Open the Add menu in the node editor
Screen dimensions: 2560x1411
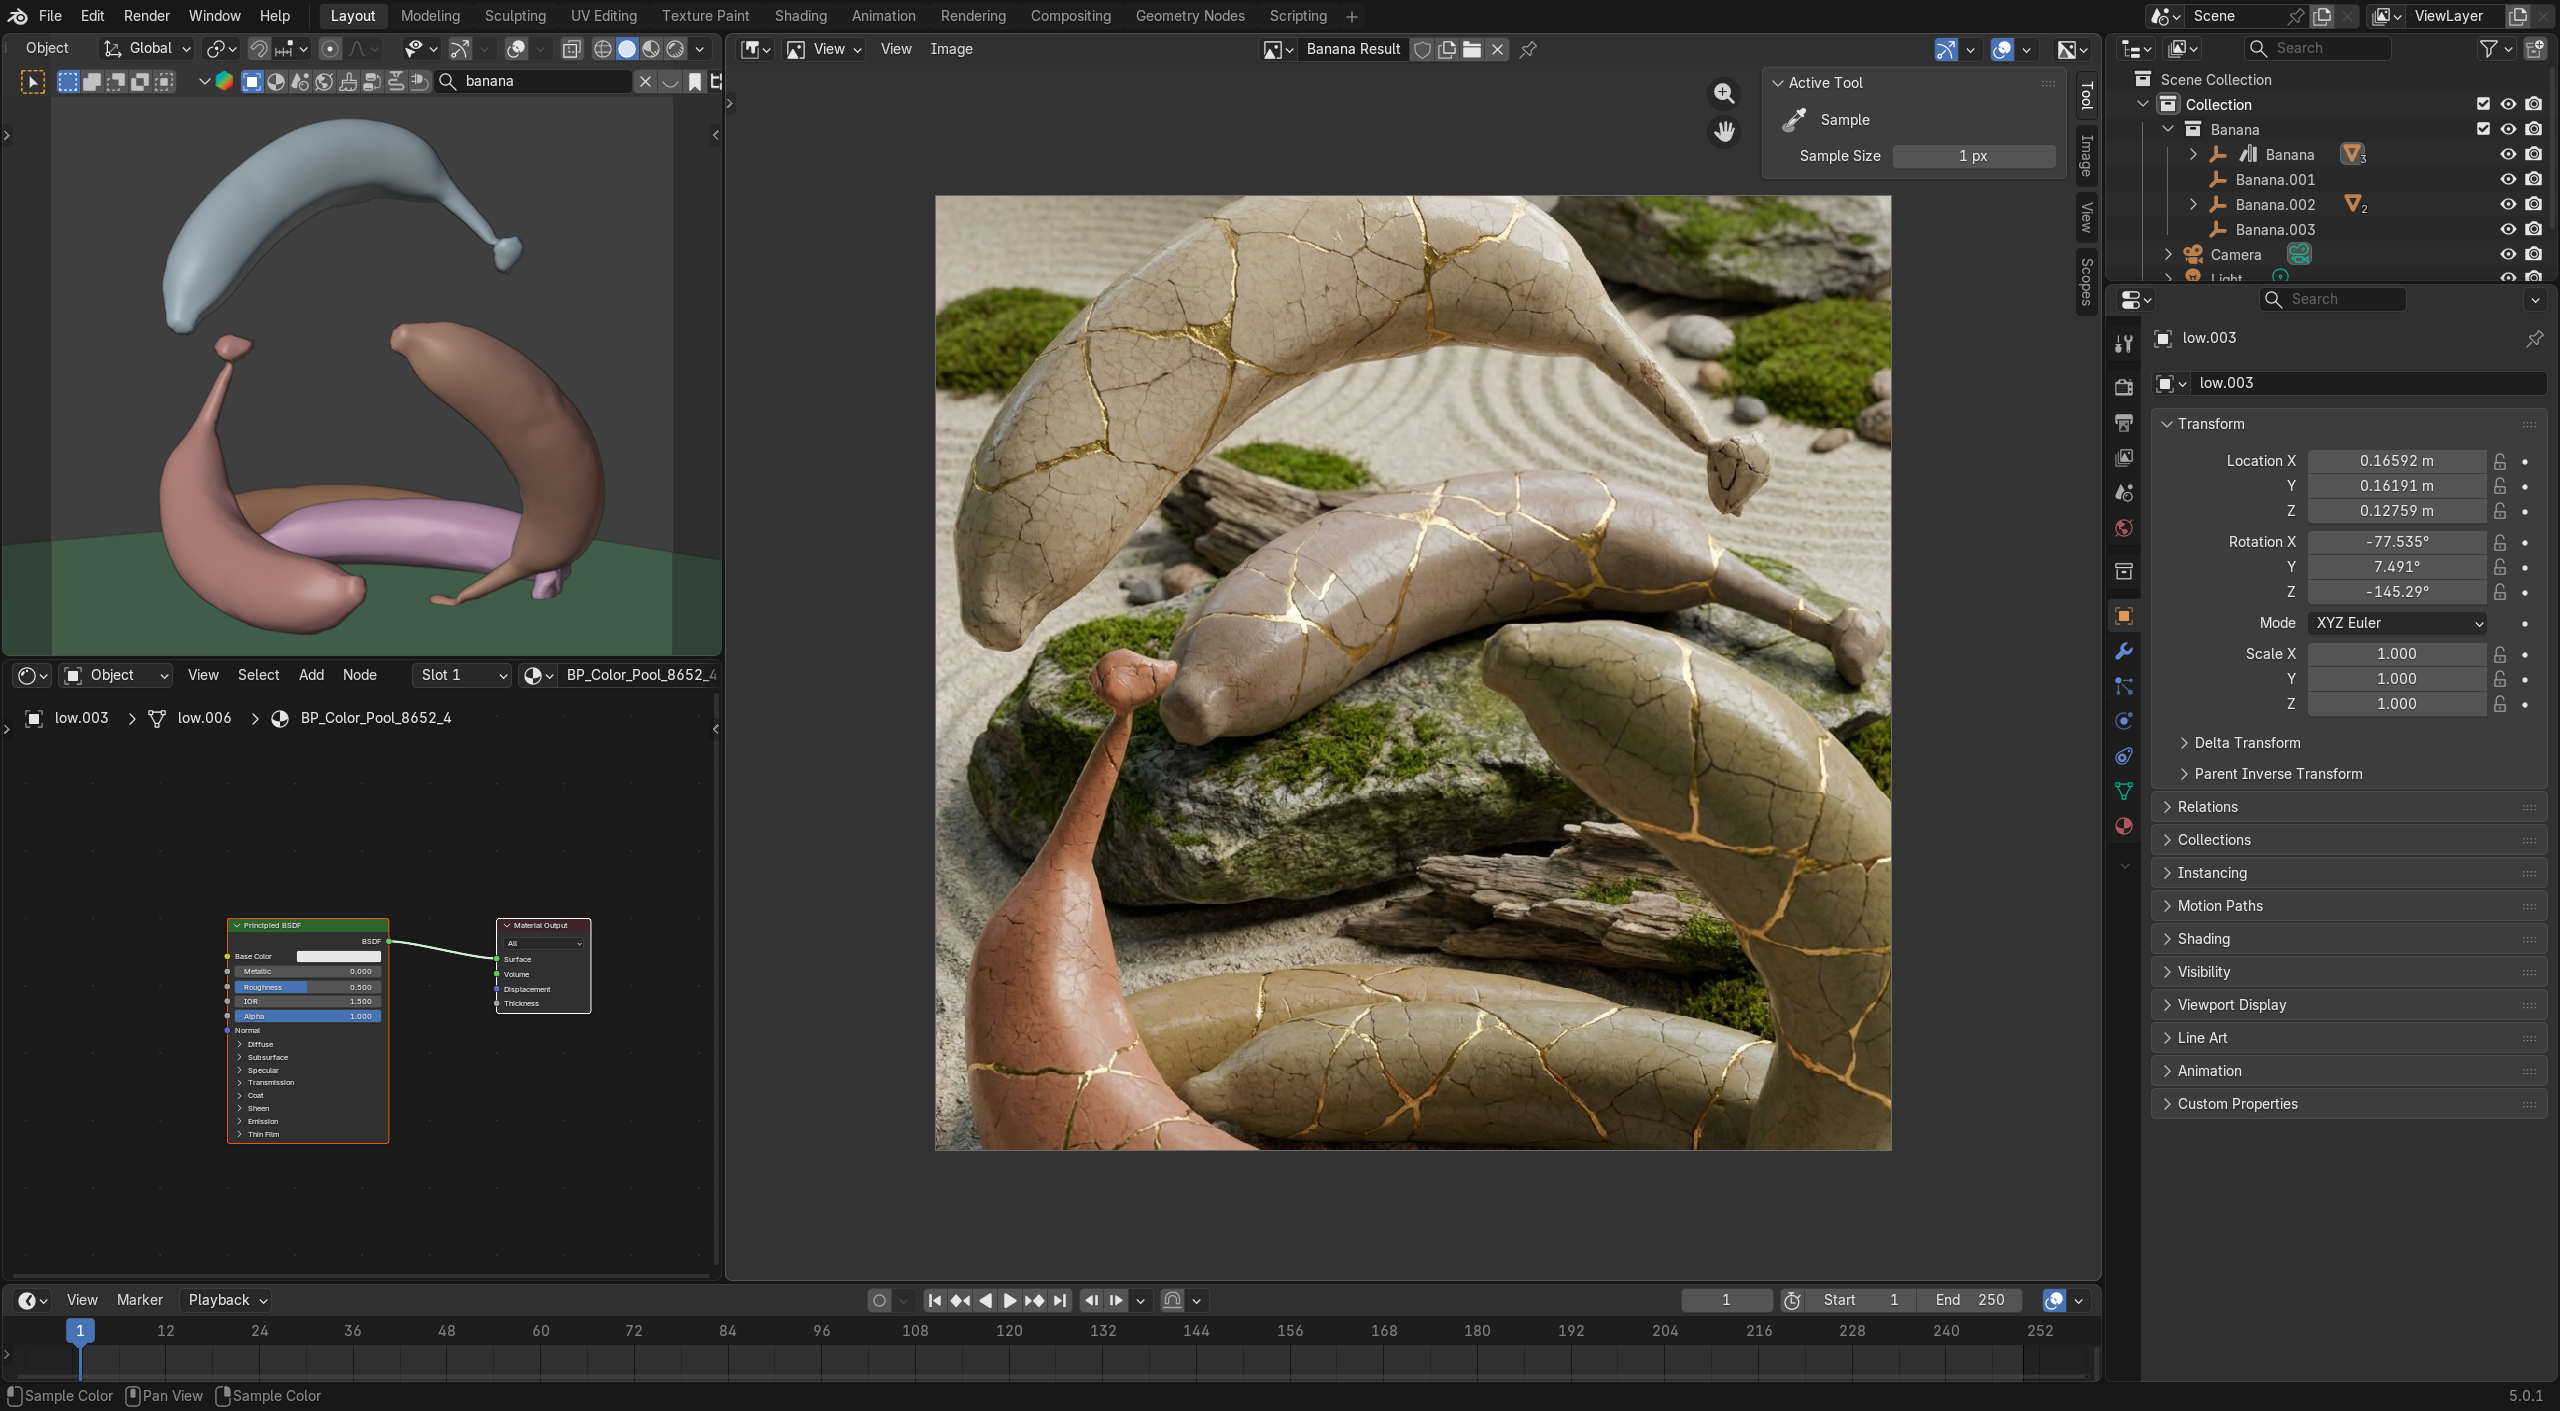click(311, 675)
